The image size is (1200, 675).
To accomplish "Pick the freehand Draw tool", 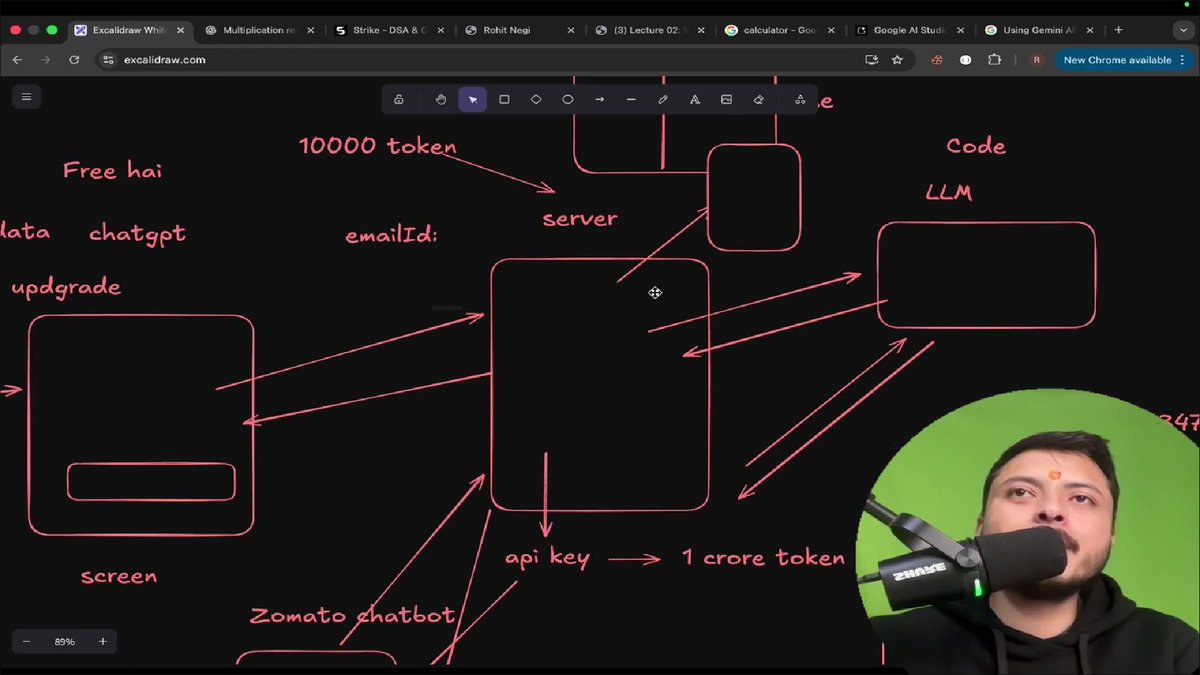I will pos(662,99).
